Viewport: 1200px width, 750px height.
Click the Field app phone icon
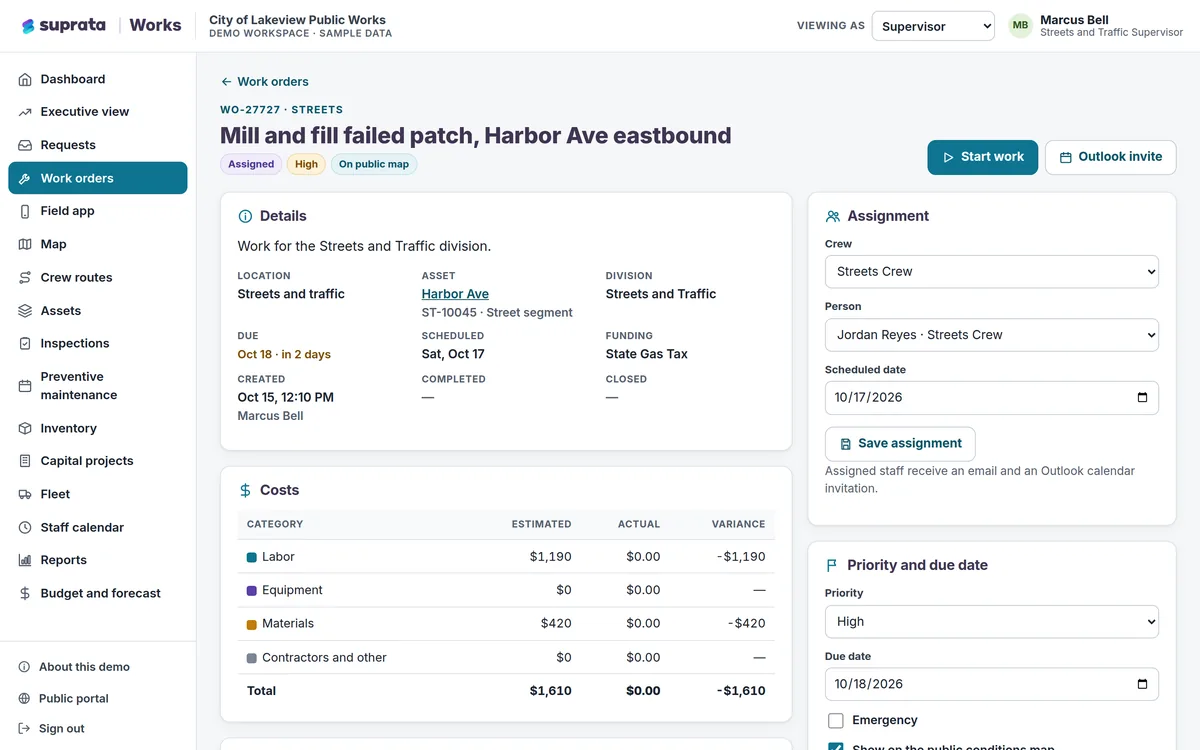coord(25,211)
